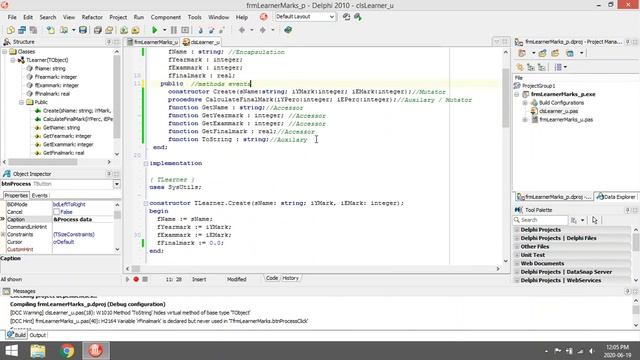640x360 pixels.
Task: Open the Object Inspector component selector dropdown
Action: [x=117, y=184]
